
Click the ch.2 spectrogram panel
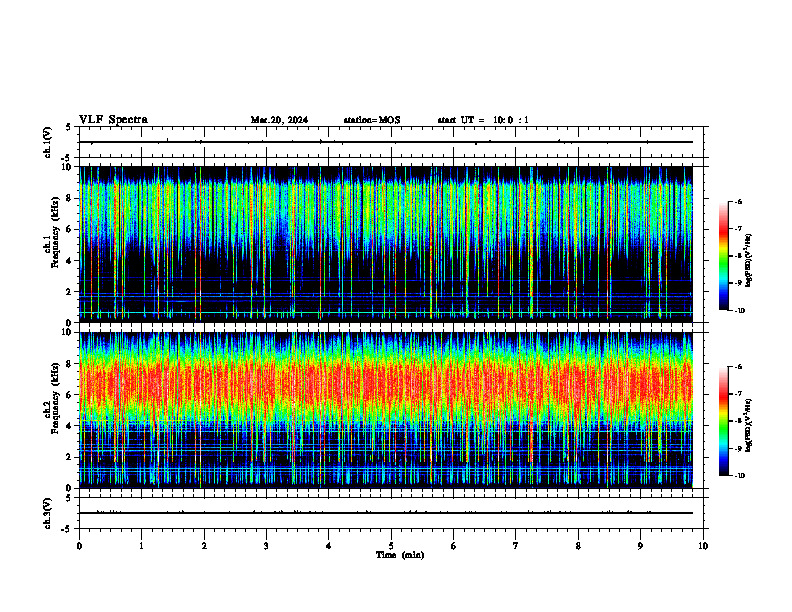pyautogui.click(x=386, y=410)
